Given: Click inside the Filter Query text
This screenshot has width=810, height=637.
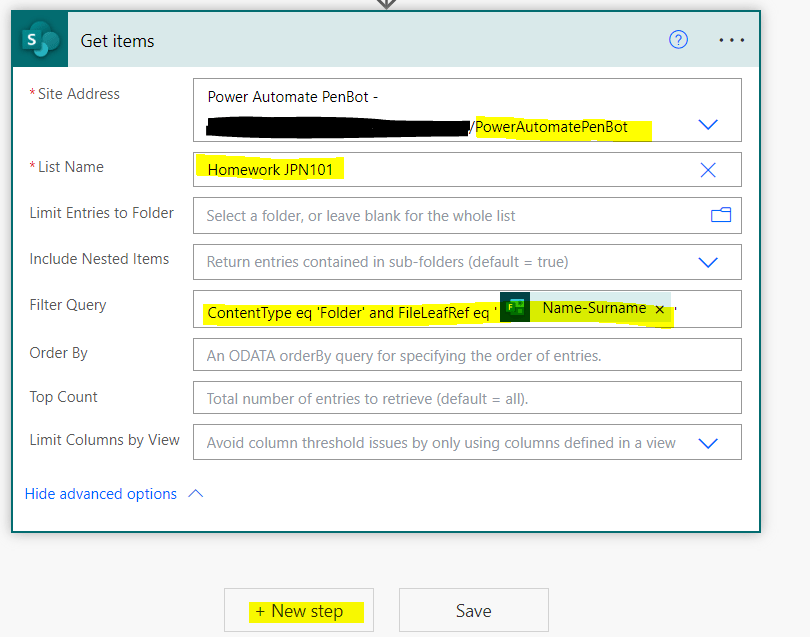Looking at the screenshot, I should [x=350, y=312].
